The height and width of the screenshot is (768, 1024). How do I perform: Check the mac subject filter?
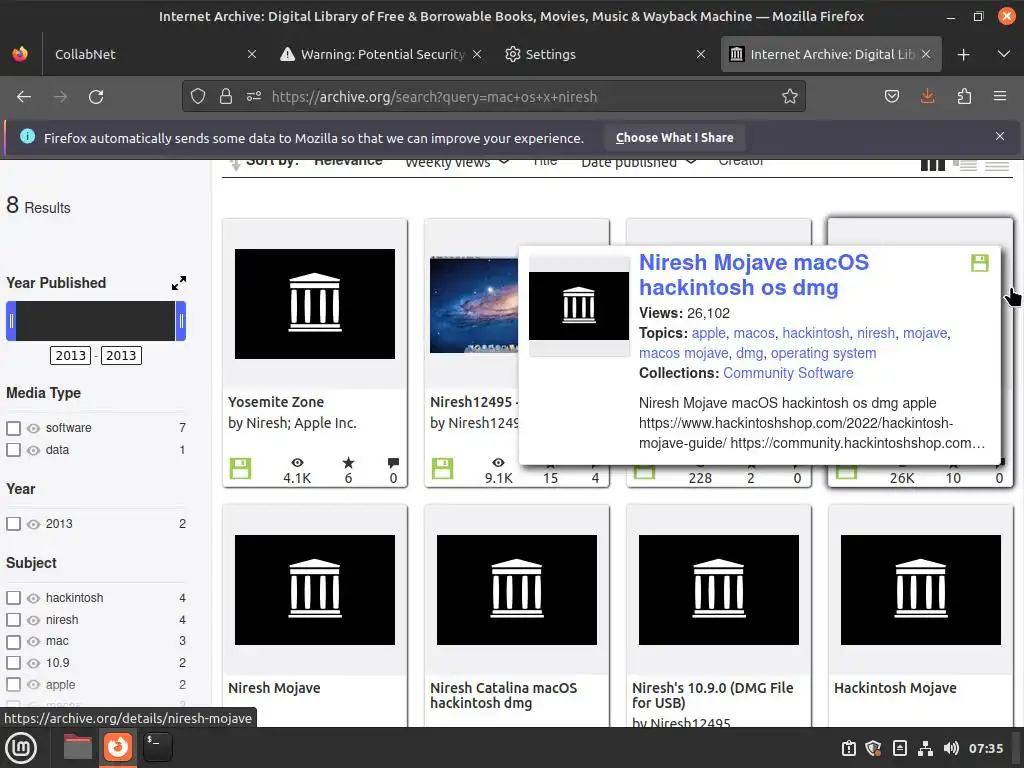13,641
